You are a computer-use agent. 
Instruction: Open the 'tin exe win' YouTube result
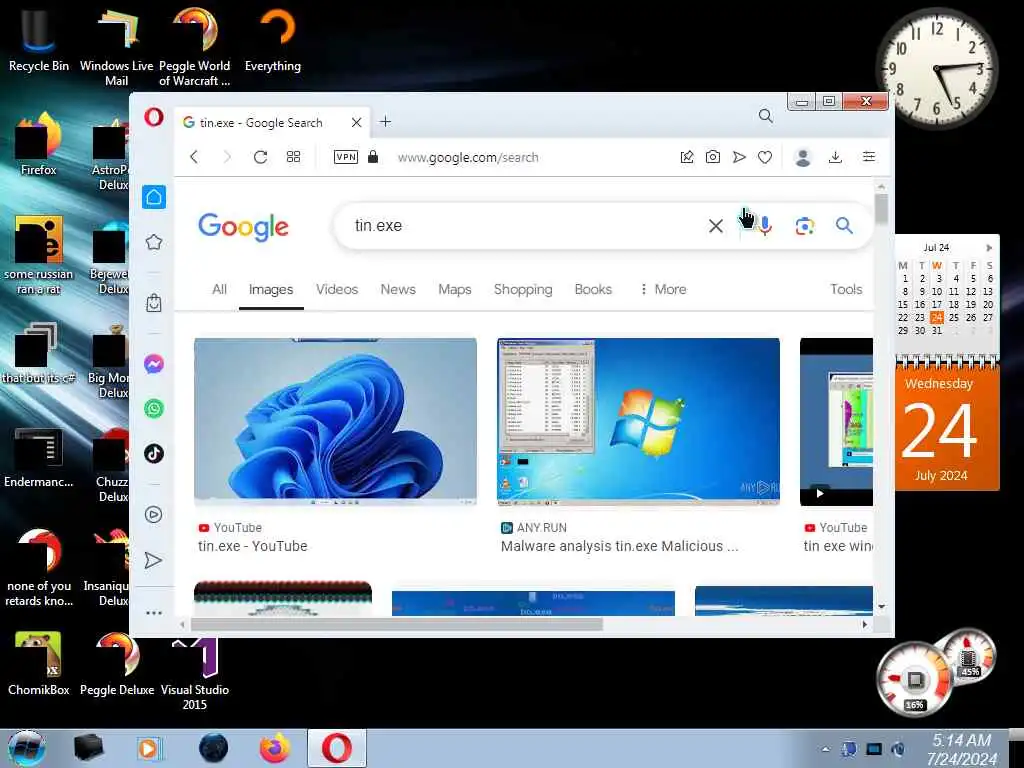(838, 546)
